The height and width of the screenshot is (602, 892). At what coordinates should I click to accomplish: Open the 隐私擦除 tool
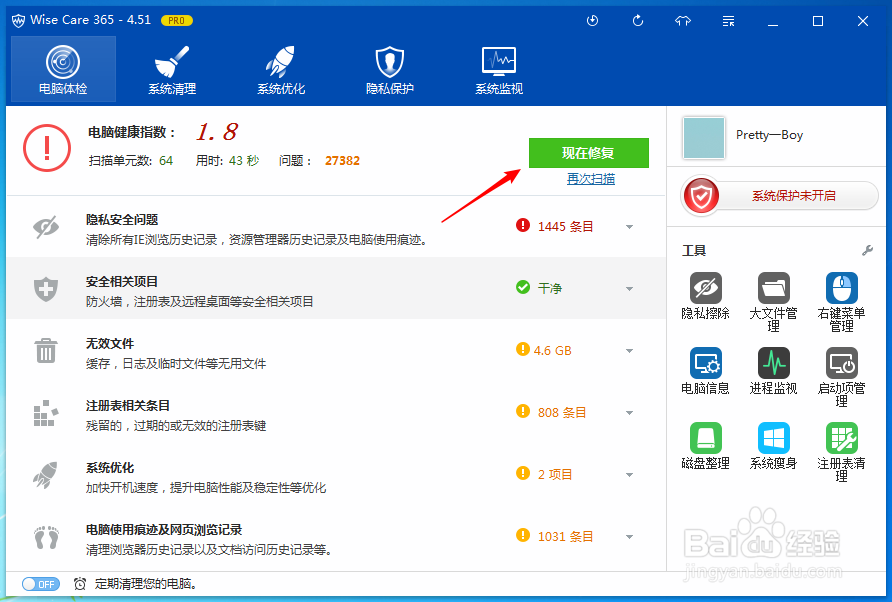pyautogui.click(x=705, y=296)
